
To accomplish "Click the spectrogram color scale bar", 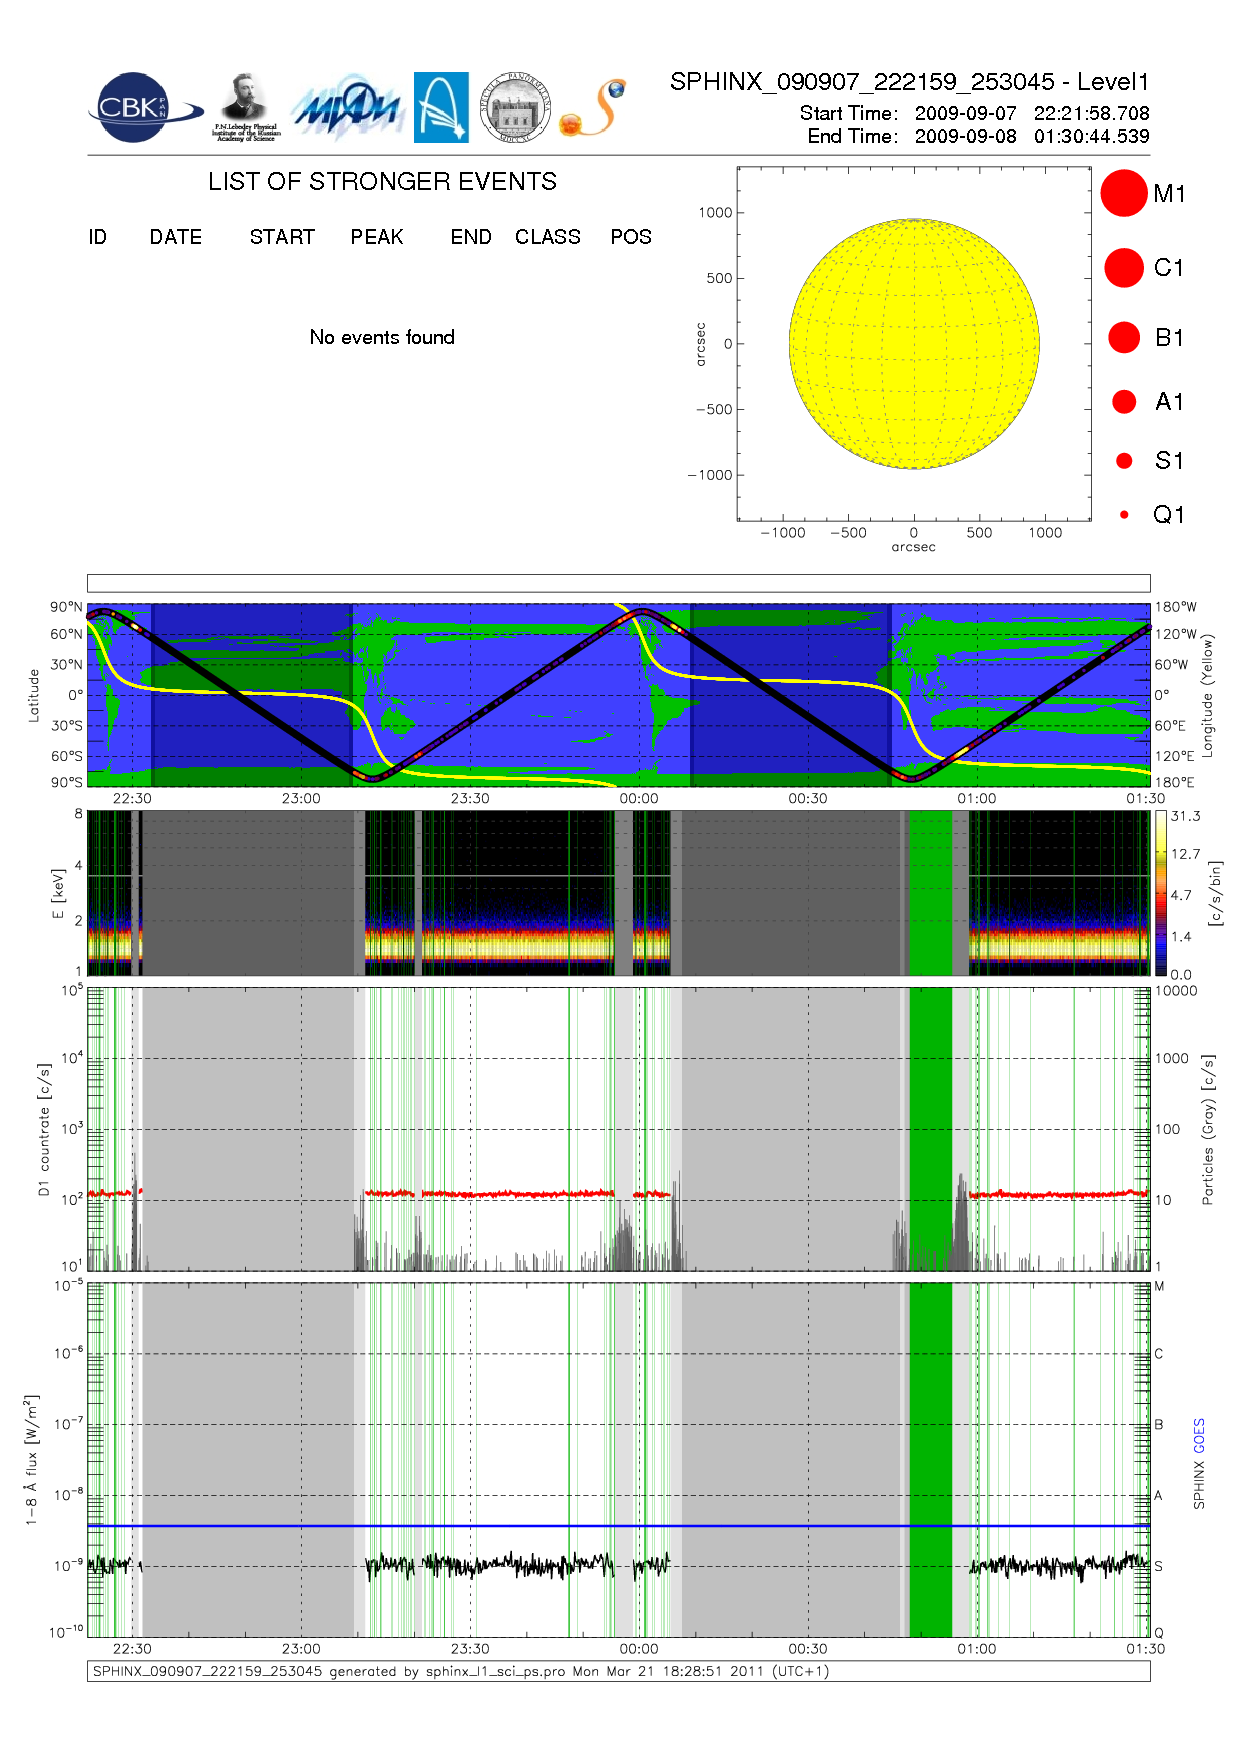I will coord(1161,893).
